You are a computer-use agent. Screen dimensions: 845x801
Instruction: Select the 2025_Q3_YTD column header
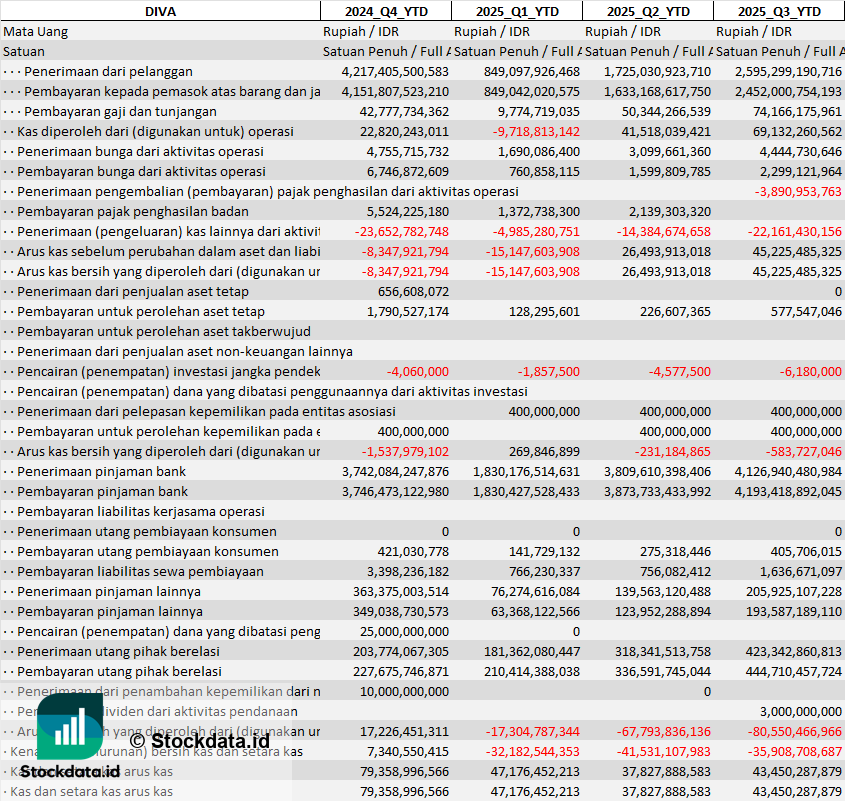coord(779,11)
